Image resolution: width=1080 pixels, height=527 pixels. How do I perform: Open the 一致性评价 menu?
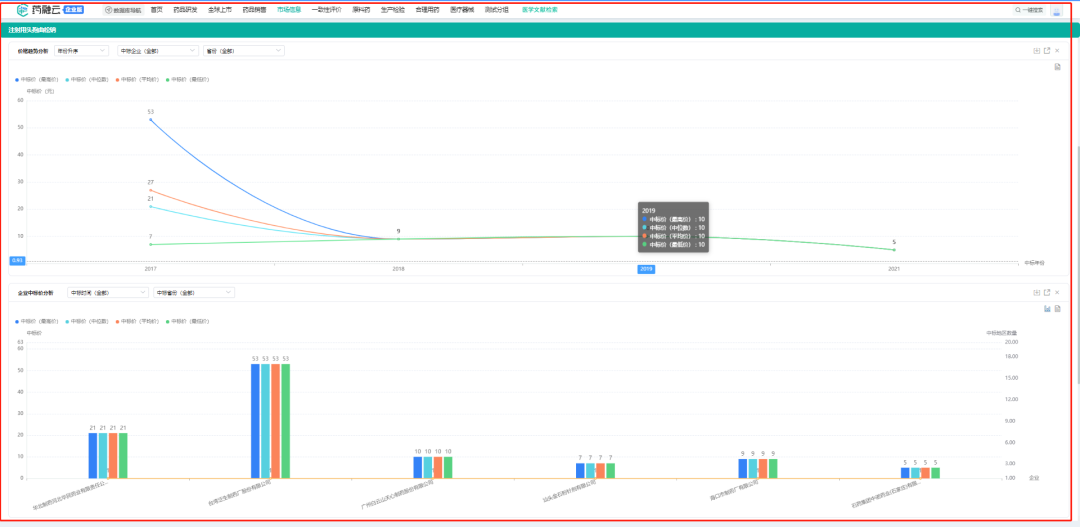[x=326, y=10]
